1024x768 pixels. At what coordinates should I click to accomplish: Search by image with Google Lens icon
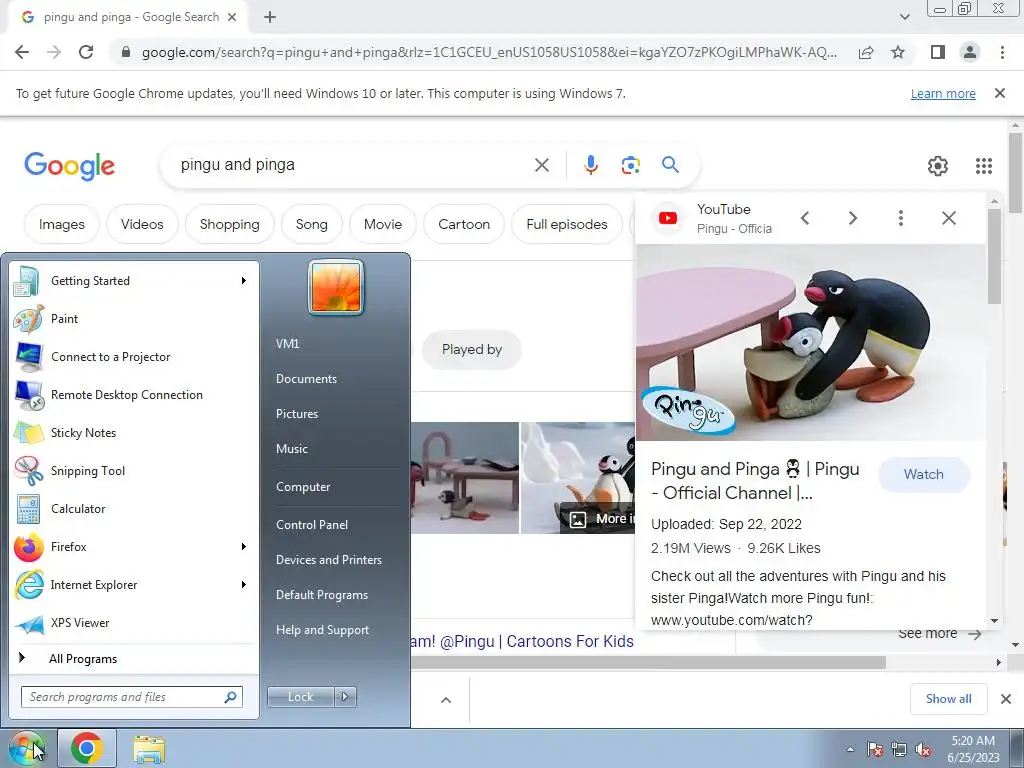click(x=630, y=165)
